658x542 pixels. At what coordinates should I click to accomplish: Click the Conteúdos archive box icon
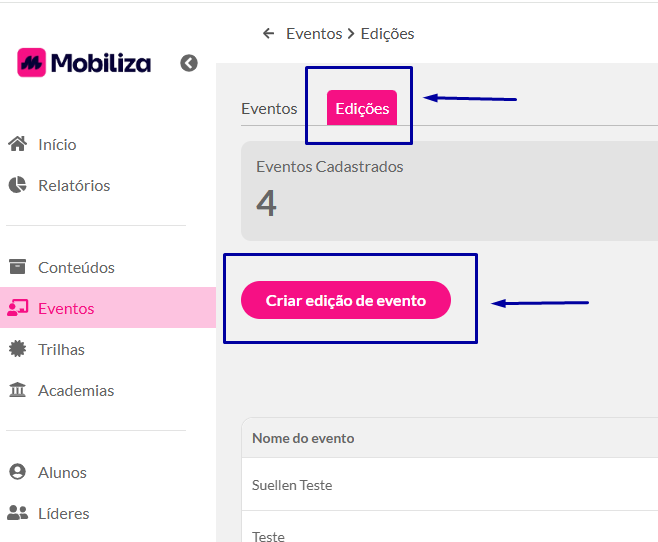(18, 267)
